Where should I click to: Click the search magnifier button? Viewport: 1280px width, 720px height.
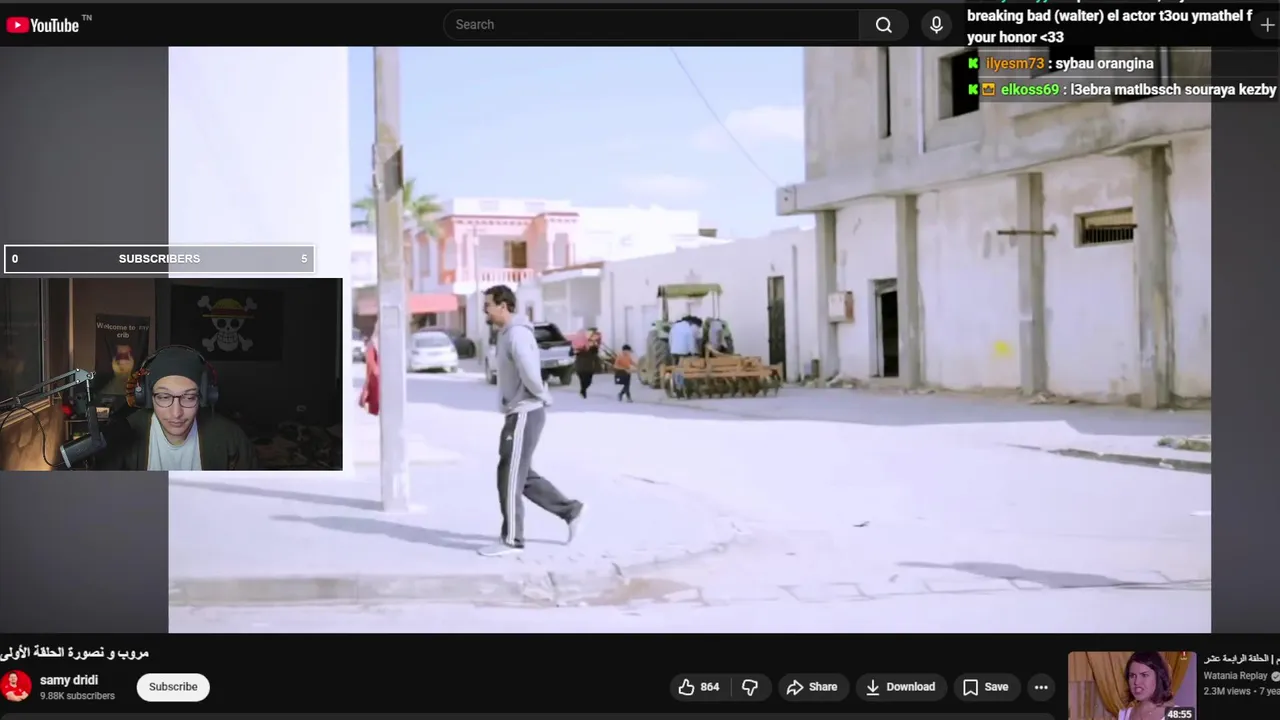[x=884, y=25]
